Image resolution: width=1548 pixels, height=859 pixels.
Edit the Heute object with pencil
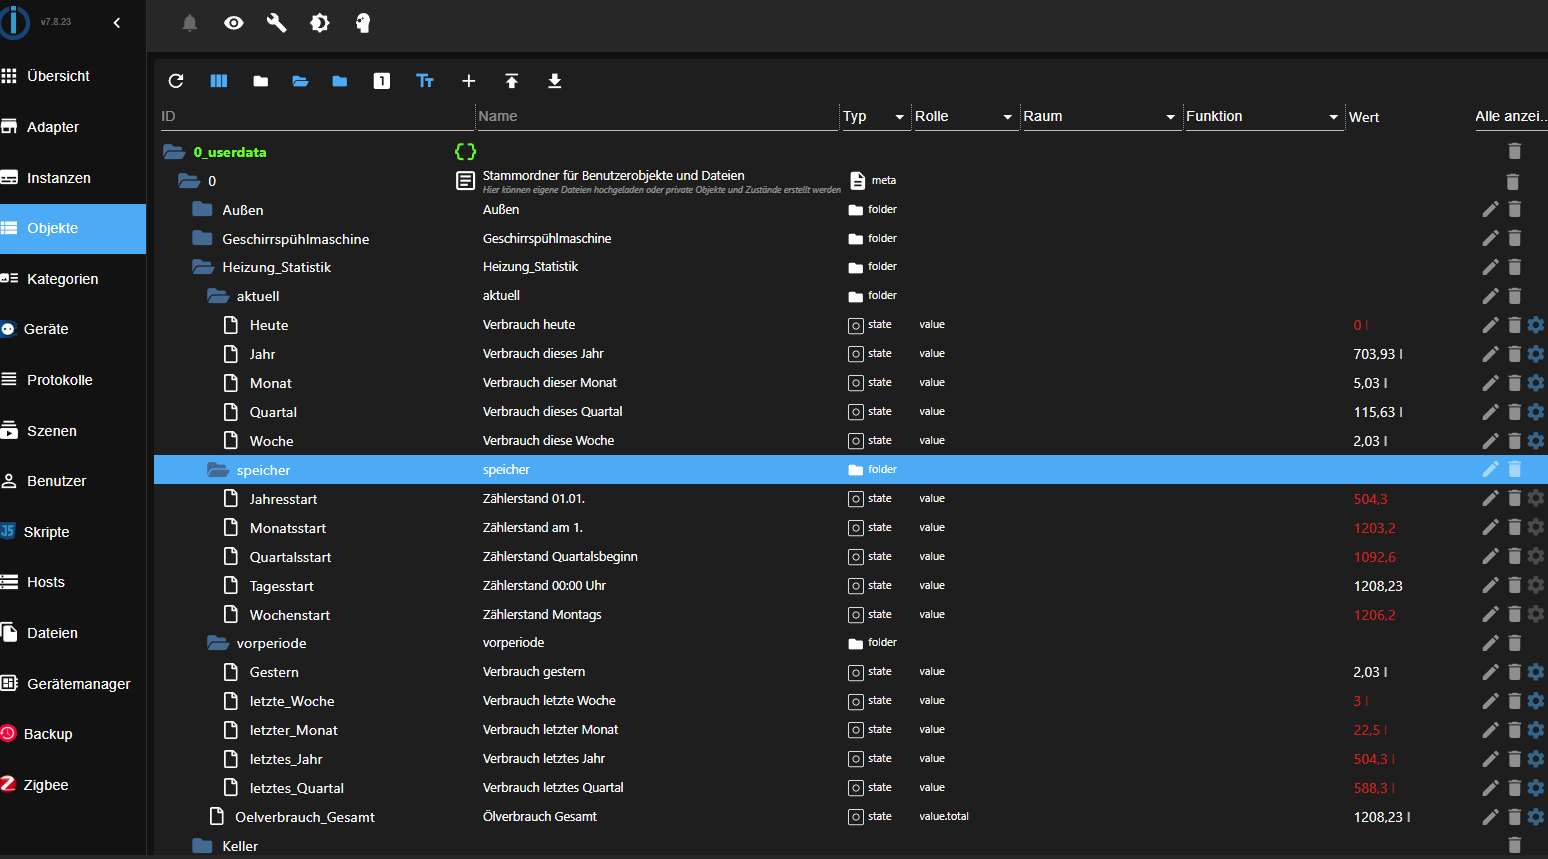[x=1490, y=325]
